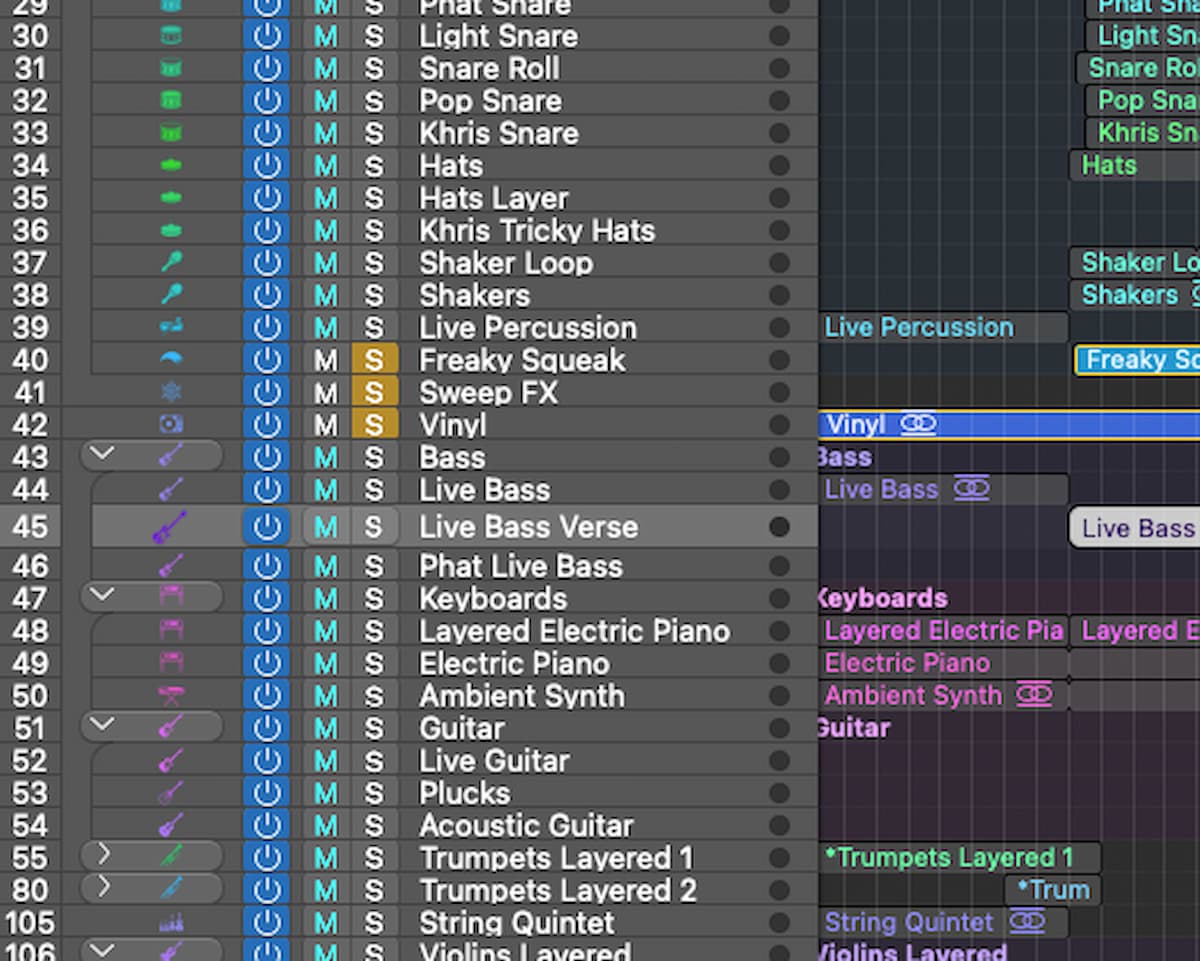Click the Vinyl track icon

171,425
